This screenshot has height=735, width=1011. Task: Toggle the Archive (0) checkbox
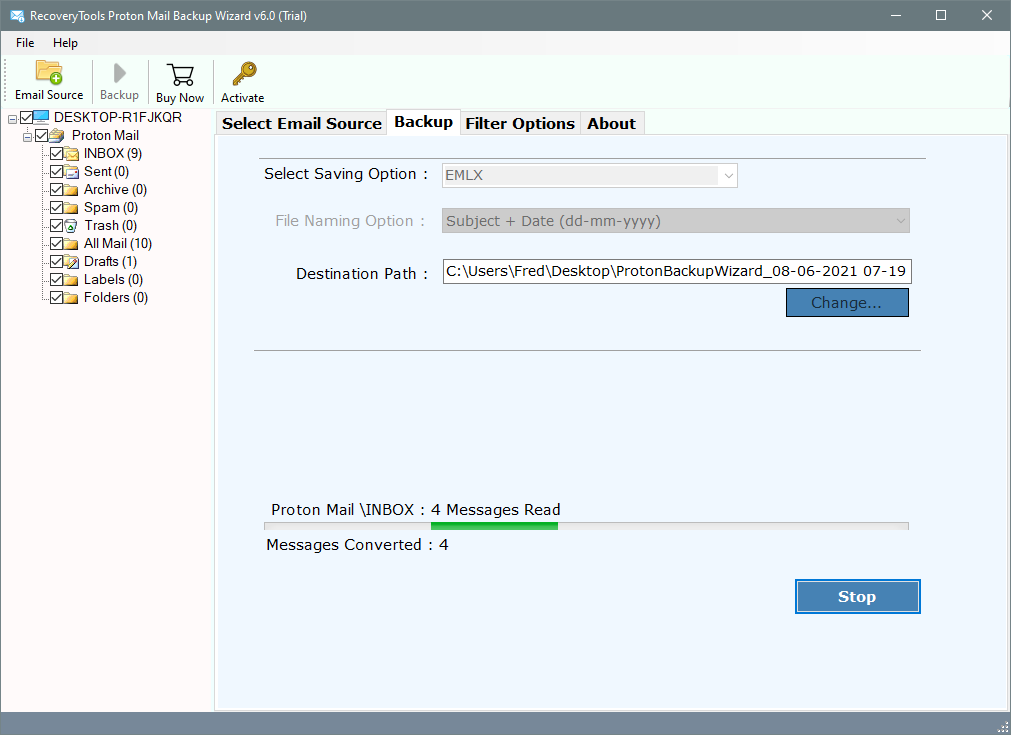pos(57,190)
